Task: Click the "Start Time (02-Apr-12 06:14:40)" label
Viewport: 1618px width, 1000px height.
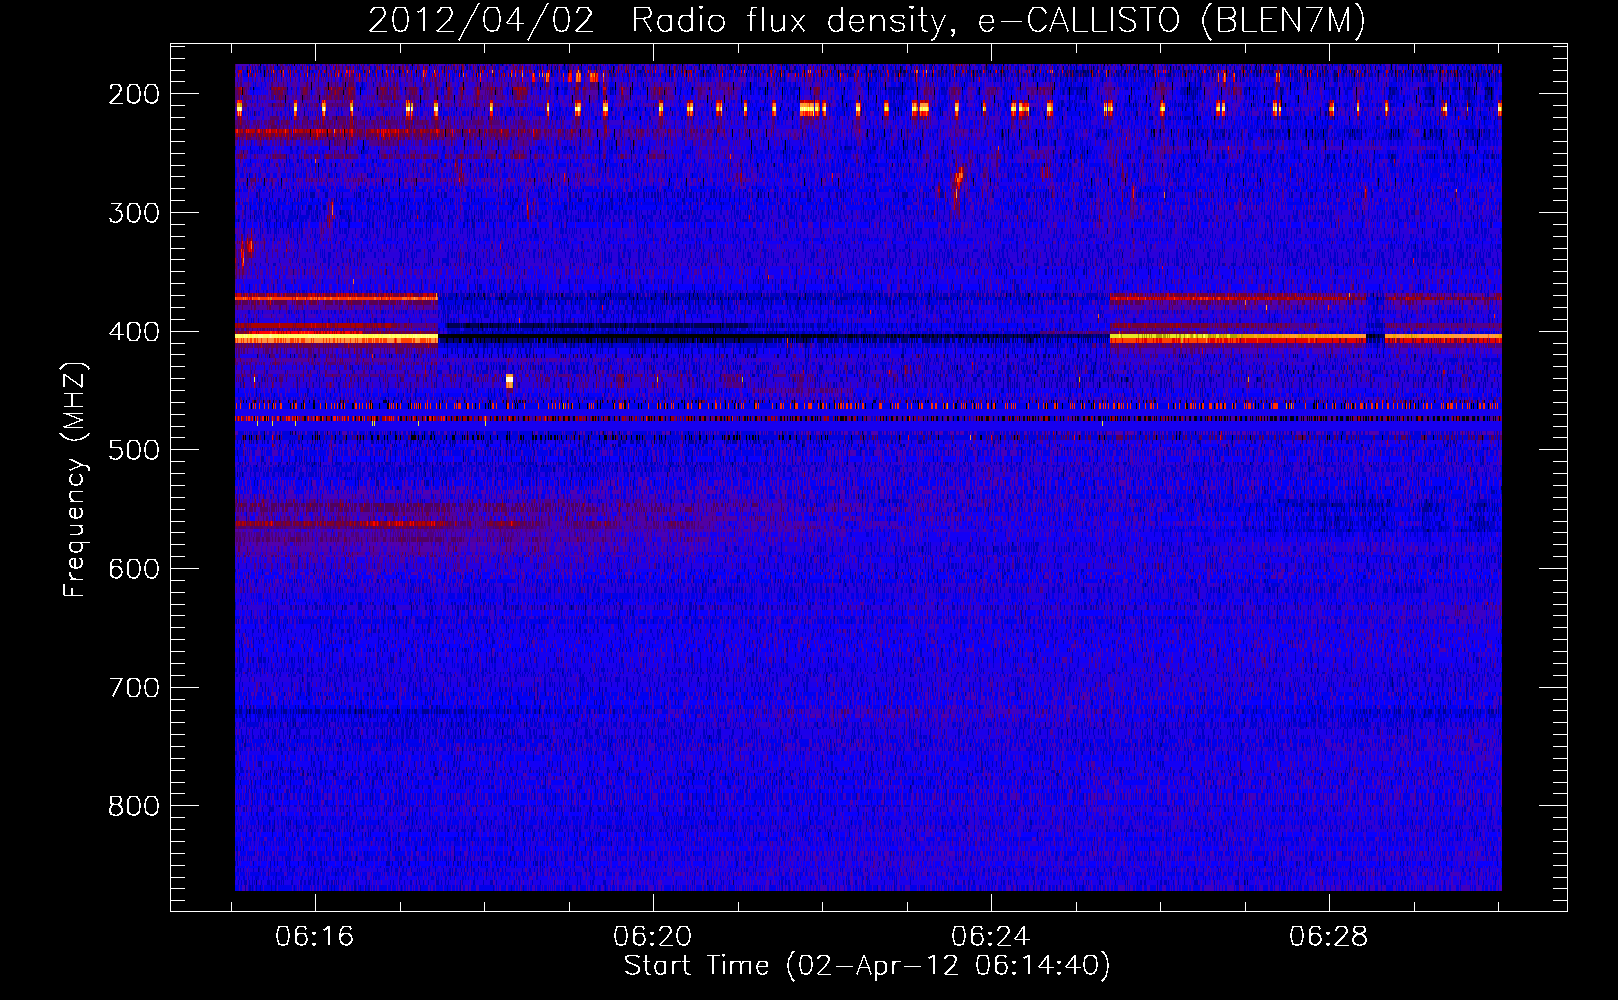Action: click(867, 966)
